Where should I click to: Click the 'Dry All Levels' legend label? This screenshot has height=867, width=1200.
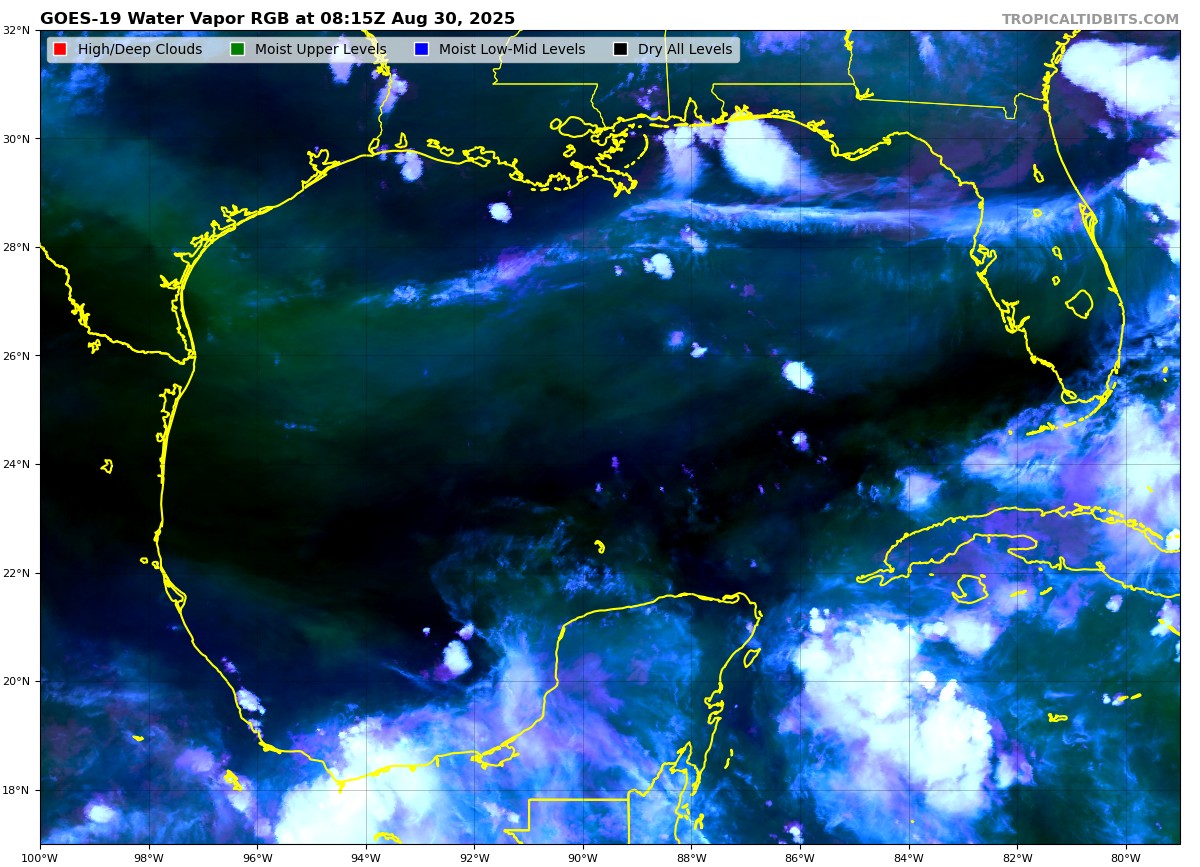(685, 50)
